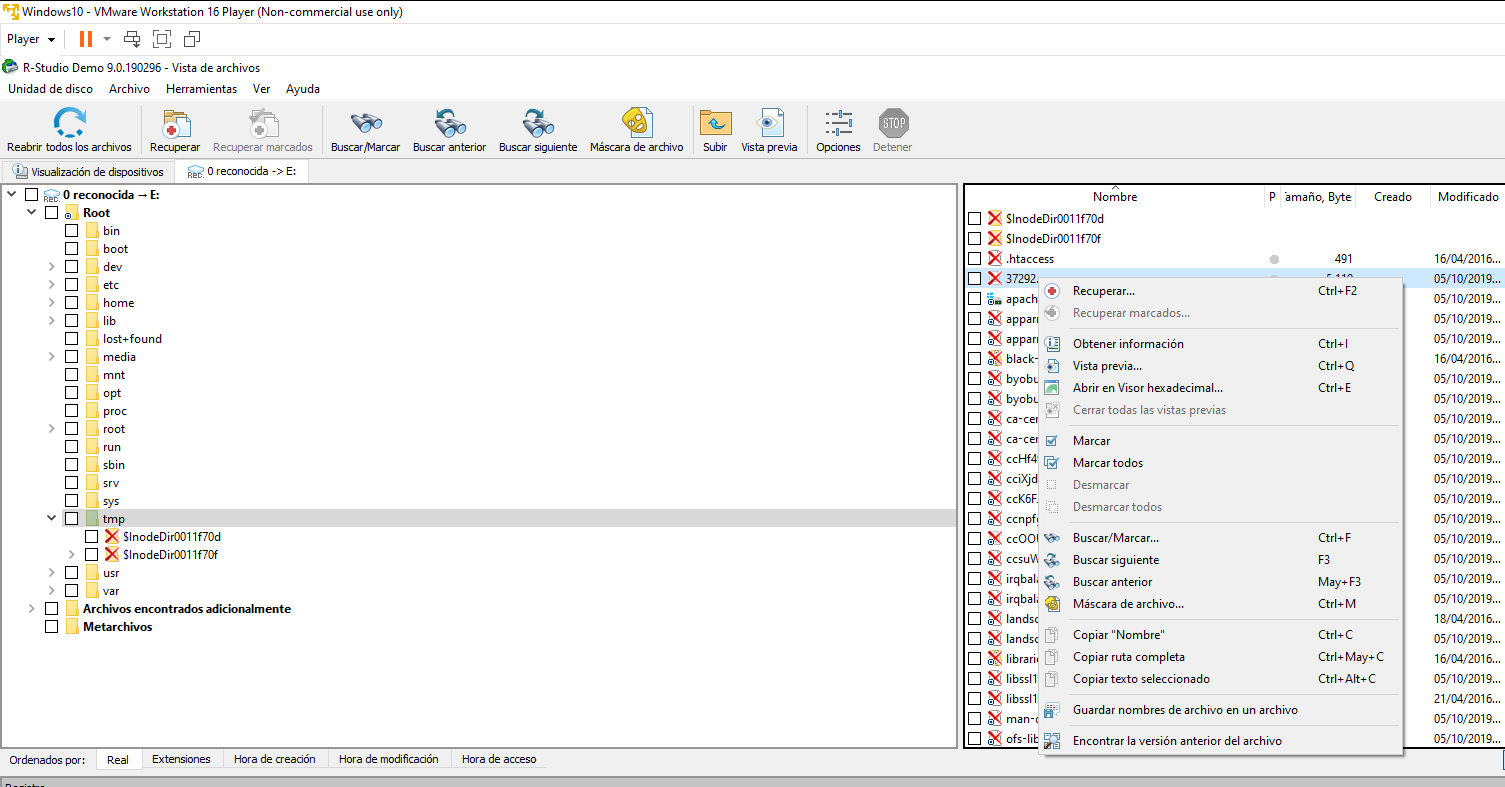
Task: Click the Subir folder icon
Action: (715, 123)
